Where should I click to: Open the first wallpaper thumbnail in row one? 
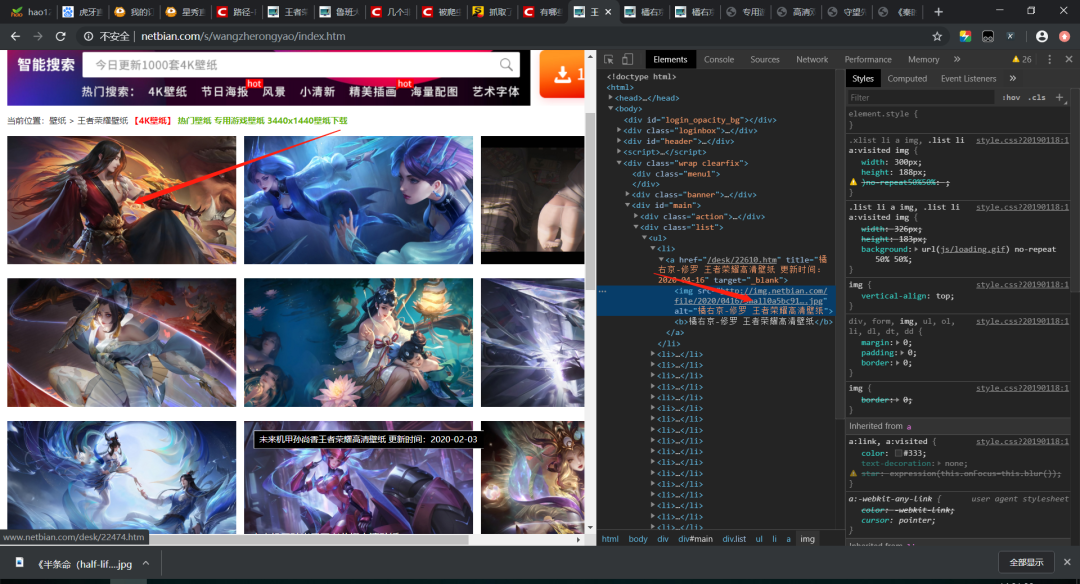coord(121,200)
